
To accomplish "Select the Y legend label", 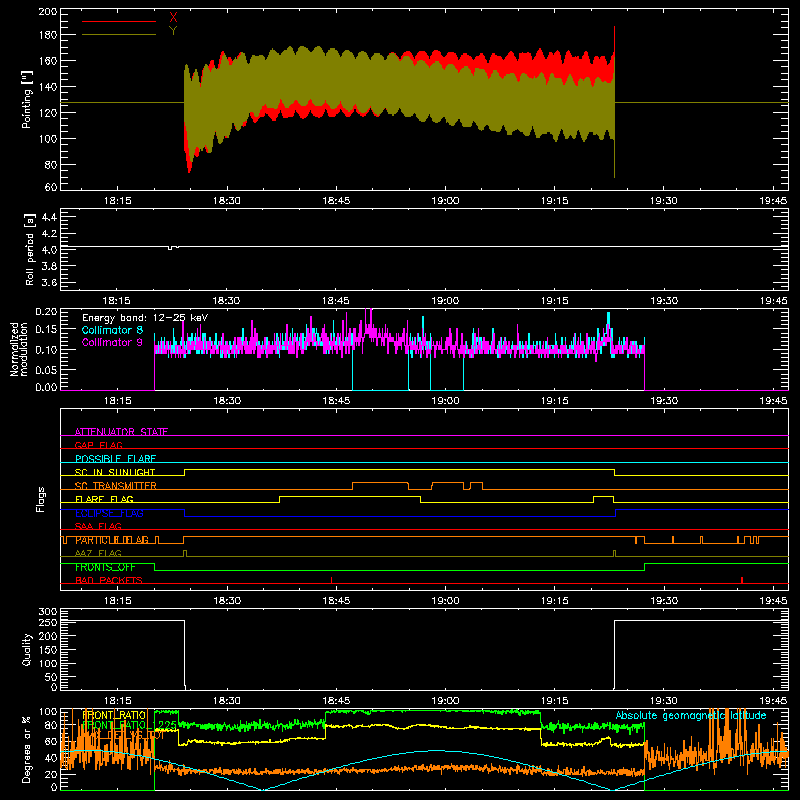I will click(x=173, y=31).
